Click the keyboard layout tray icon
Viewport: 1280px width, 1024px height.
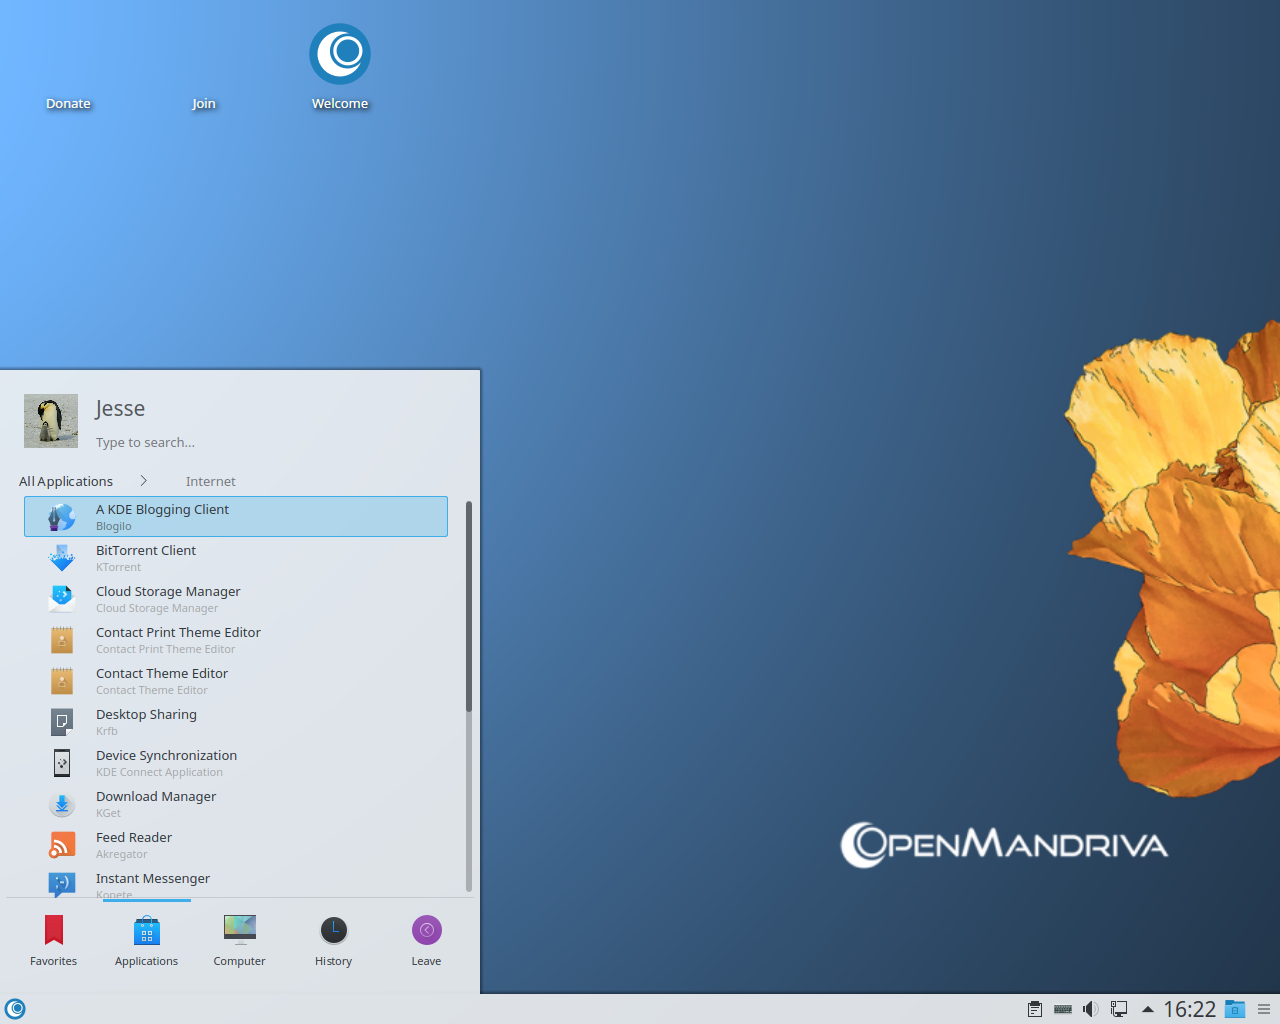[1063, 1009]
